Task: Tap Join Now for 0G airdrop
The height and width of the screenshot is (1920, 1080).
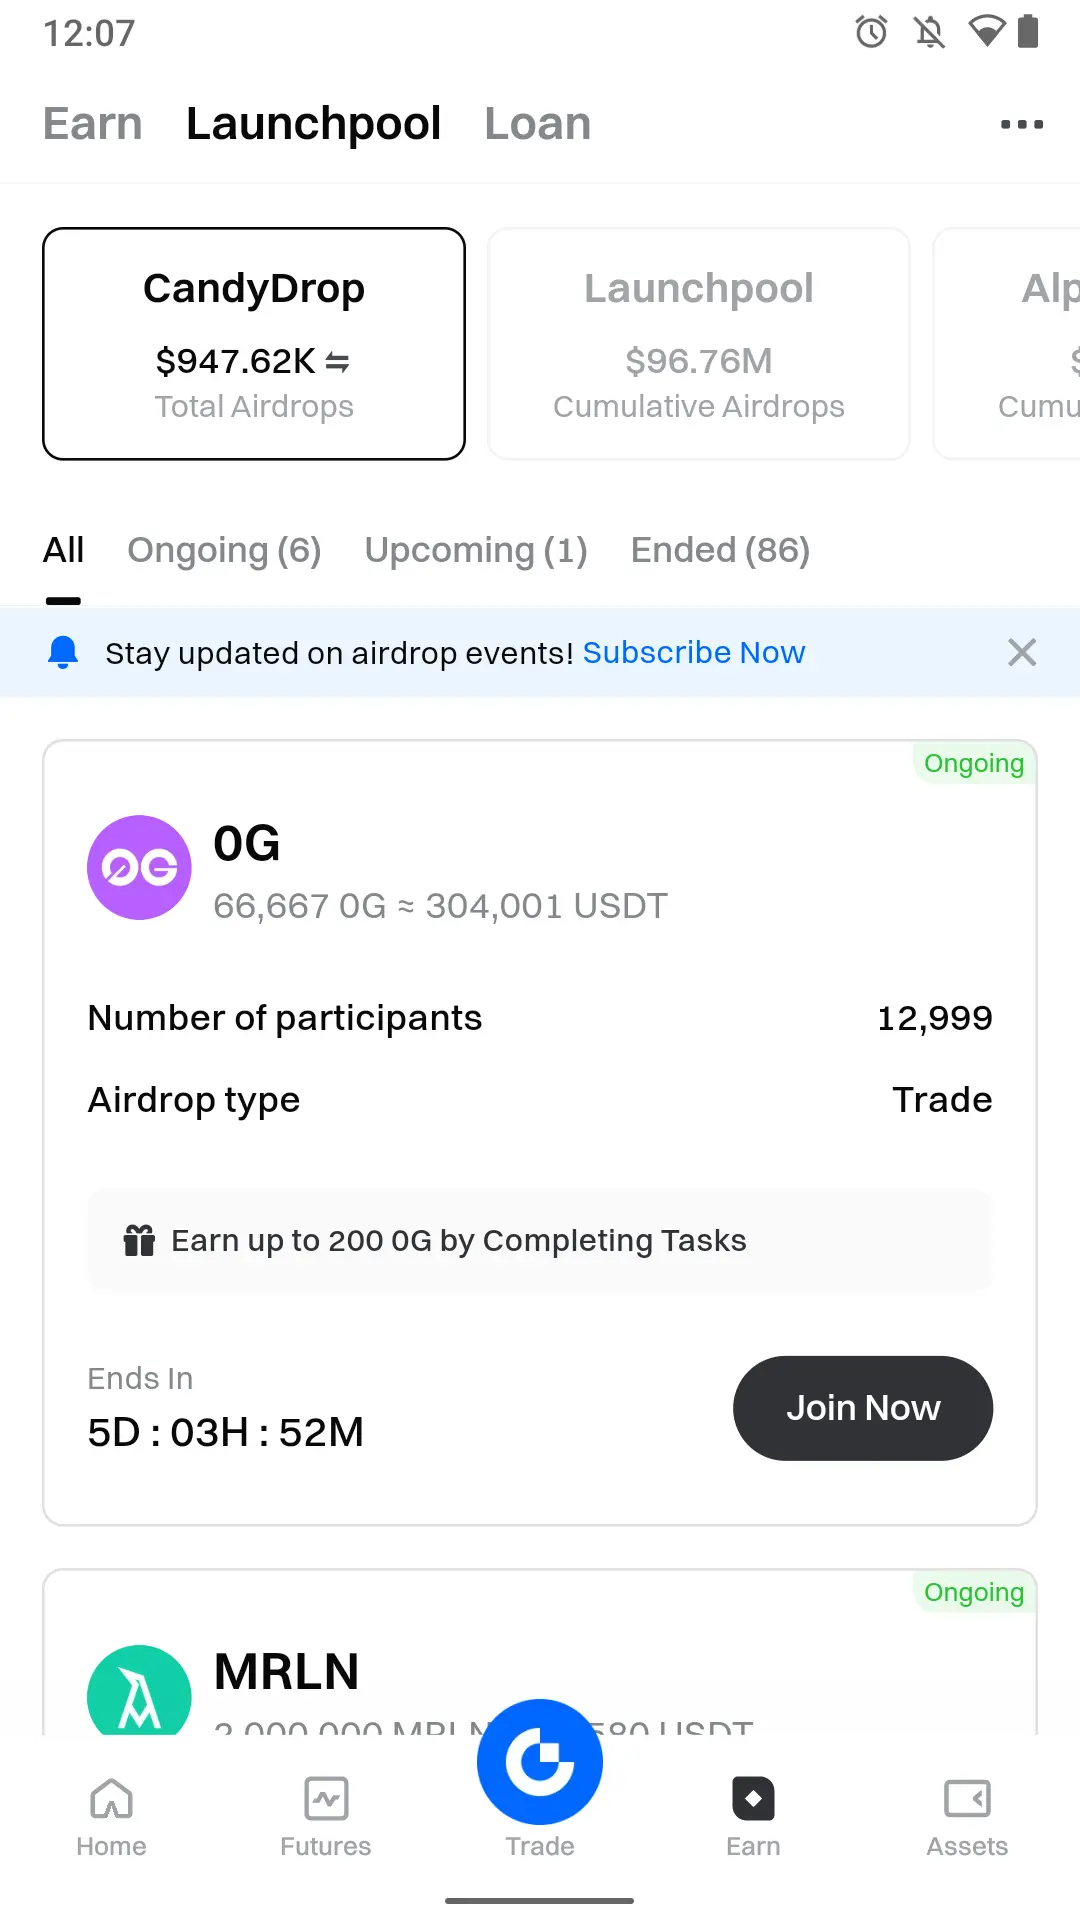Action: click(x=863, y=1408)
